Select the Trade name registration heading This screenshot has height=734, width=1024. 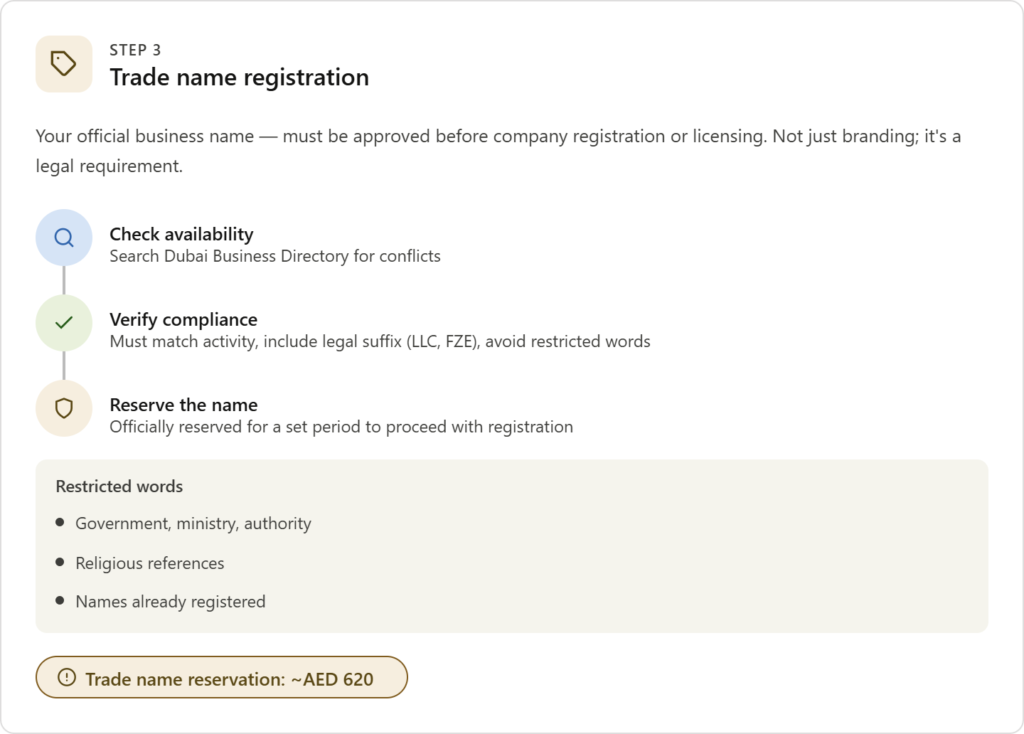click(x=239, y=77)
